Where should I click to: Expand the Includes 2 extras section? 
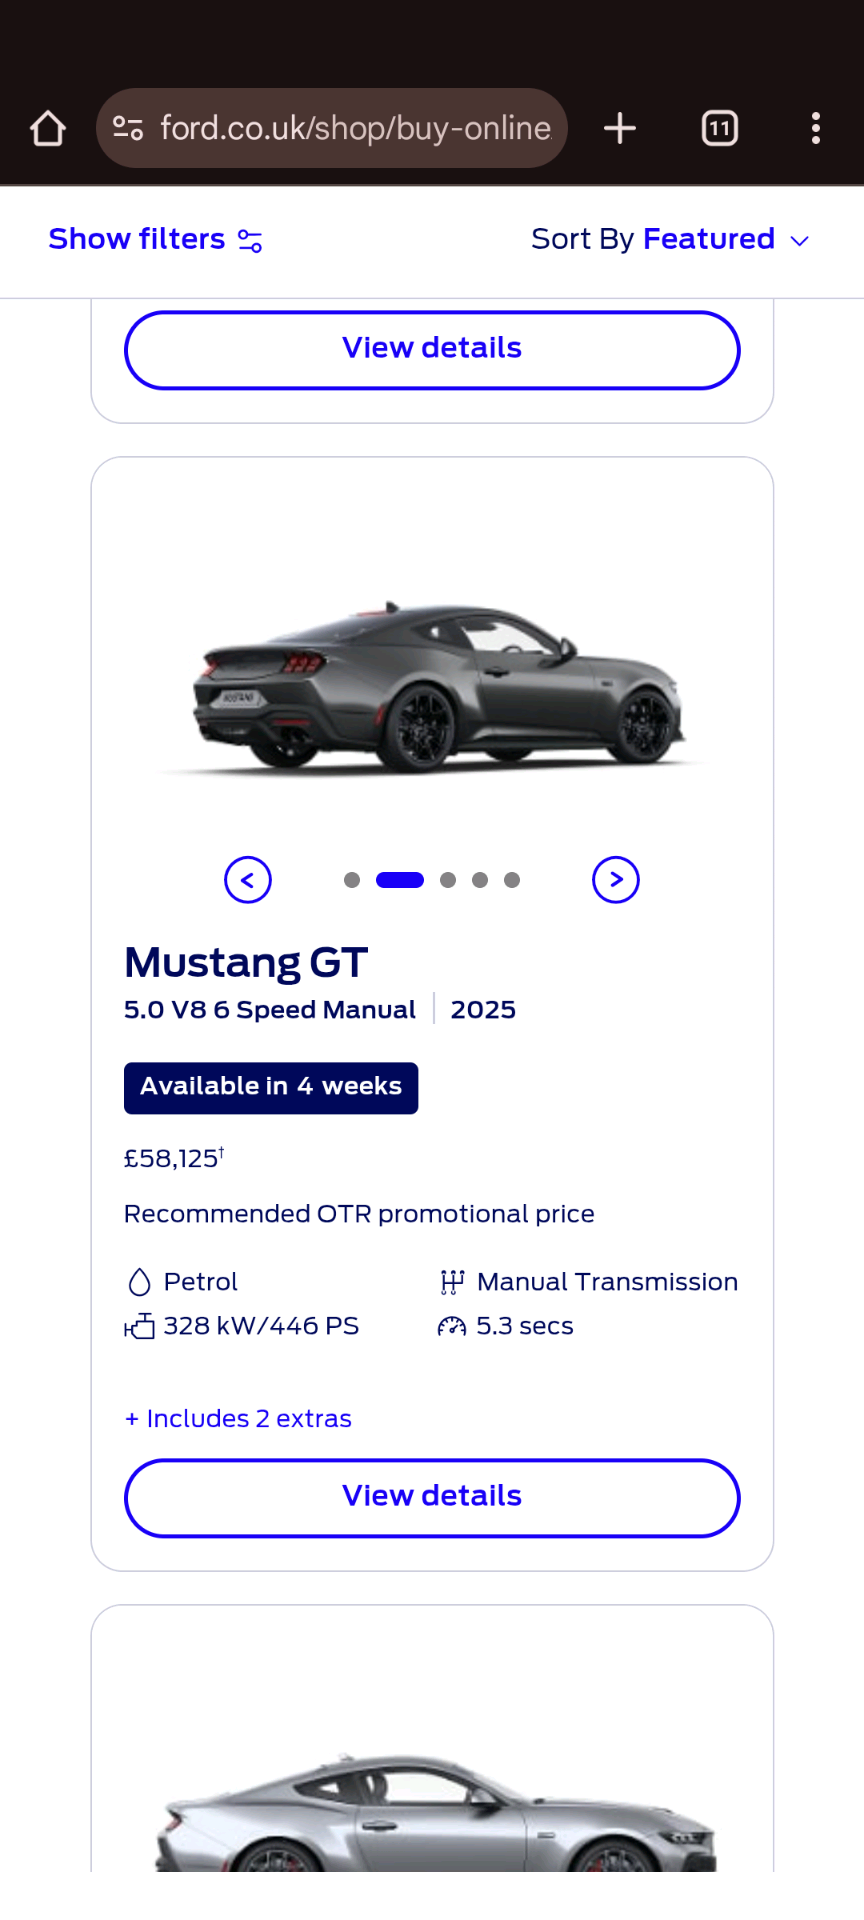click(x=238, y=1418)
